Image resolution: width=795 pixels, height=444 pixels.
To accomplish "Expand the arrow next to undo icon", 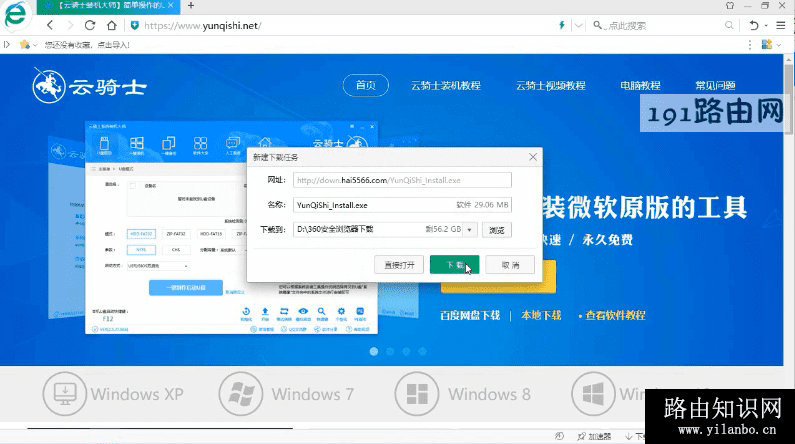I will pos(766,25).
